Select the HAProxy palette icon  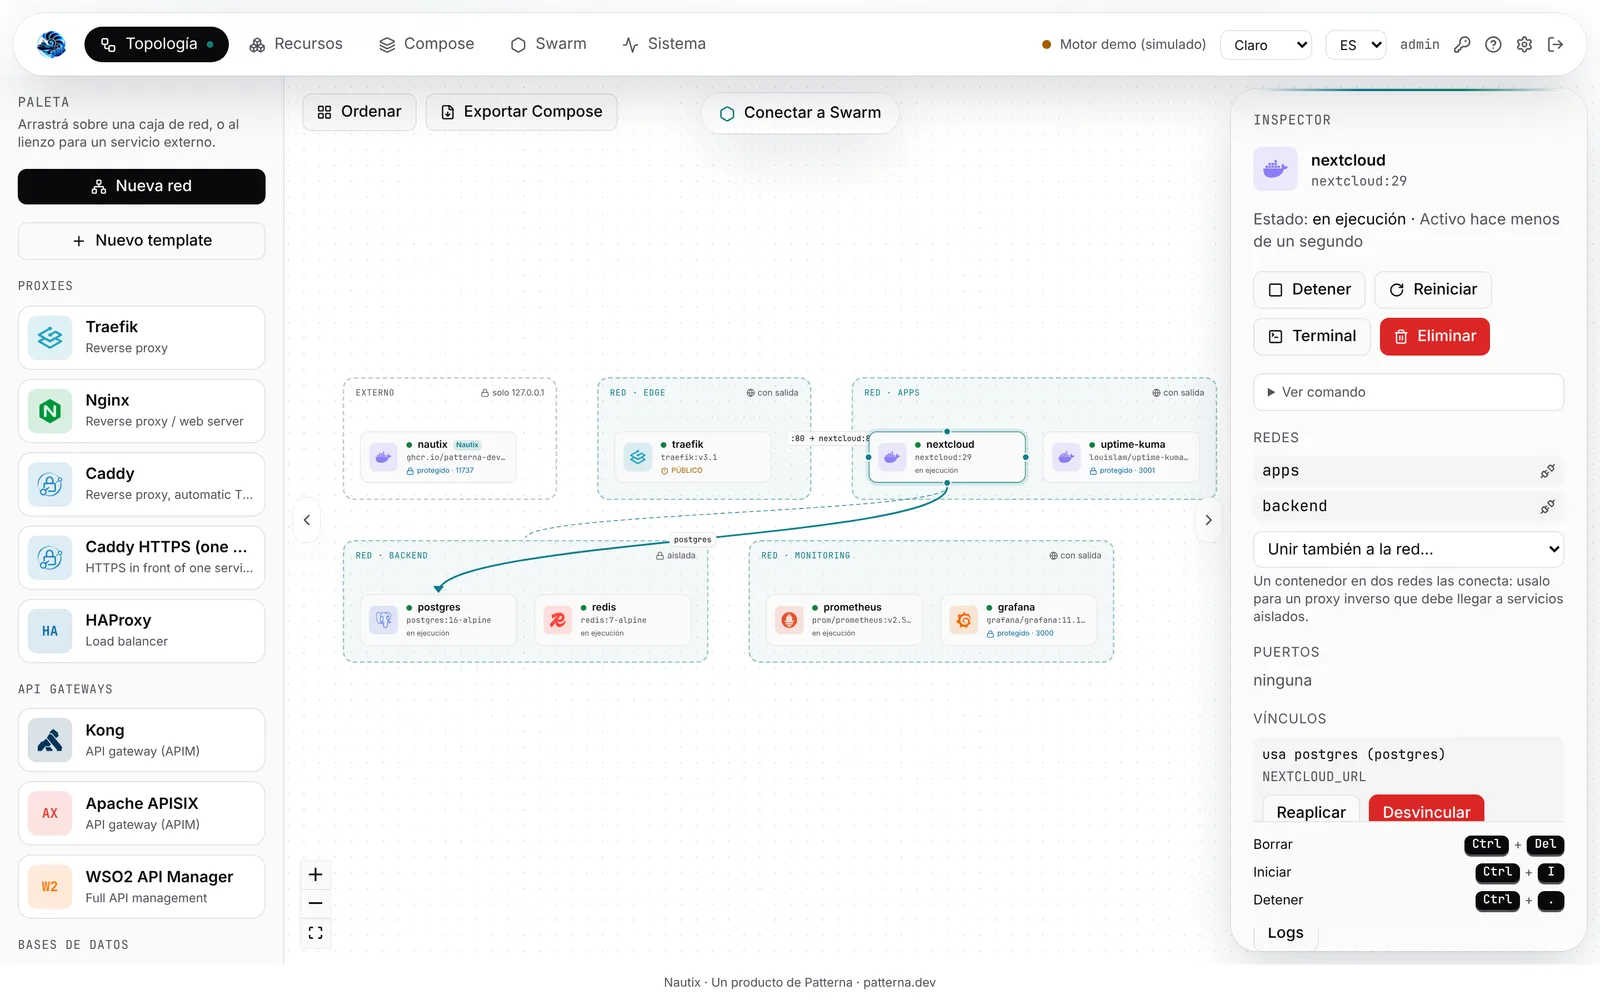coord(50,631)
